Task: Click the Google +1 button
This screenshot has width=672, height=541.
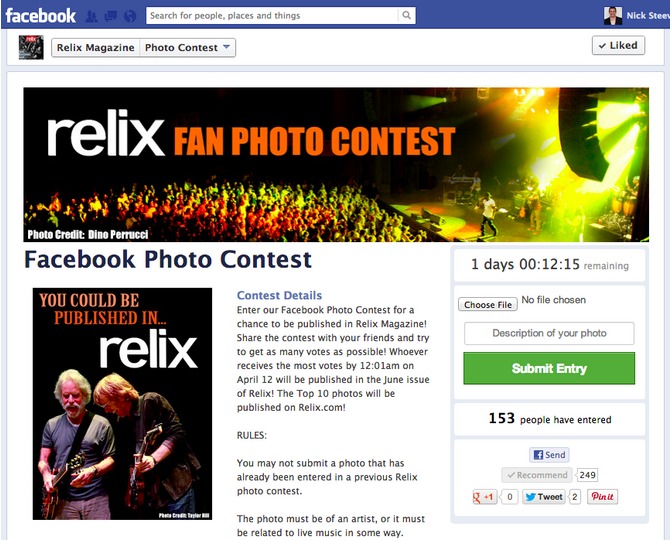Action: (484, 497)
